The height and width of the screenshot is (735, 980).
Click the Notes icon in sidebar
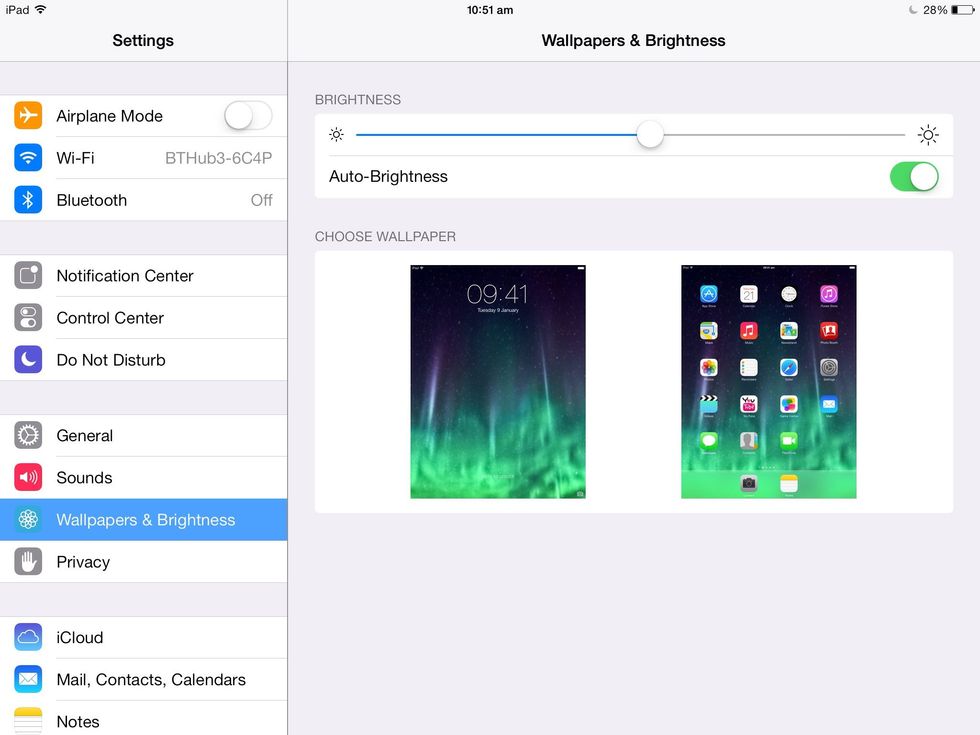27,721
